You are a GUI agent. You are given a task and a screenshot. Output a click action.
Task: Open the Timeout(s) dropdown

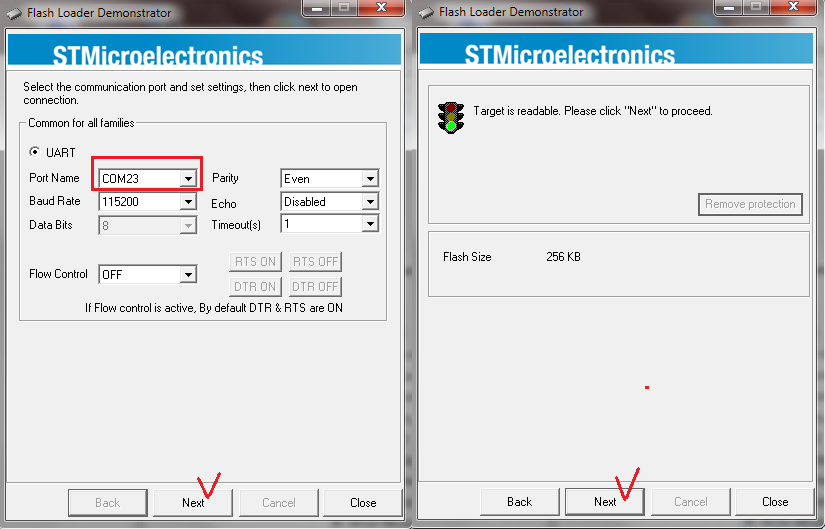click(x=370, y=225)
